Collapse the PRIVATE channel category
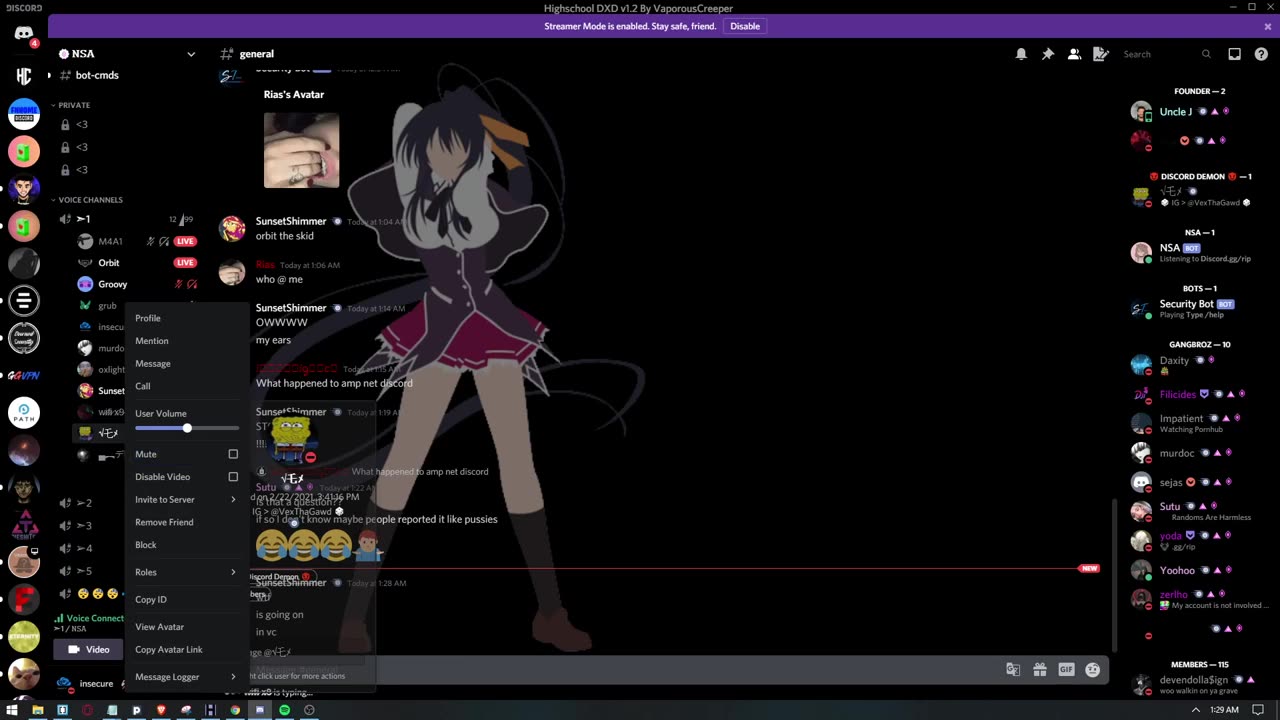Screen dimensions: 1280x720 (74, 105)
